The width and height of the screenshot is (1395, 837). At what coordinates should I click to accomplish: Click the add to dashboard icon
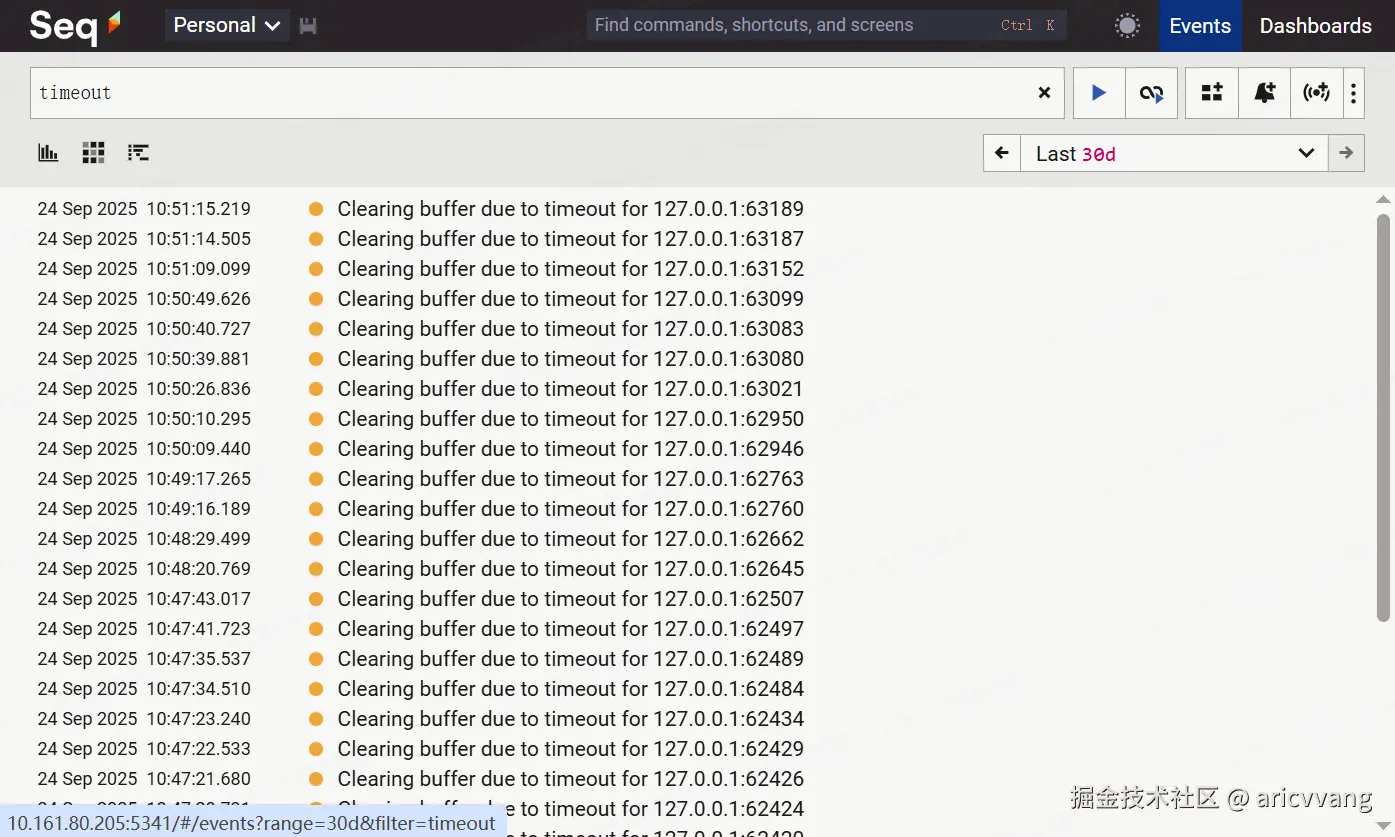pos(1212,93)
